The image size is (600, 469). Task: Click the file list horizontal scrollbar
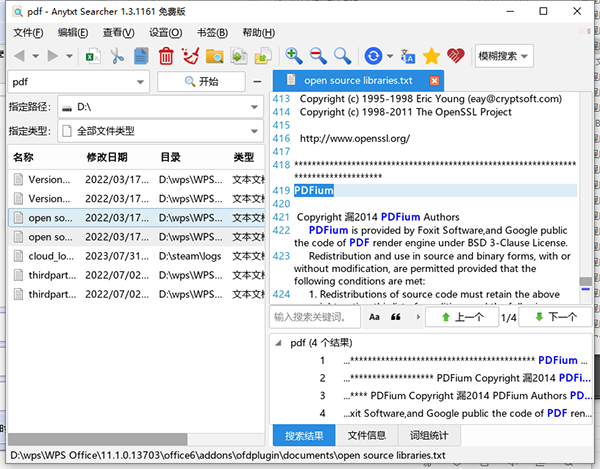pos(98,439)
